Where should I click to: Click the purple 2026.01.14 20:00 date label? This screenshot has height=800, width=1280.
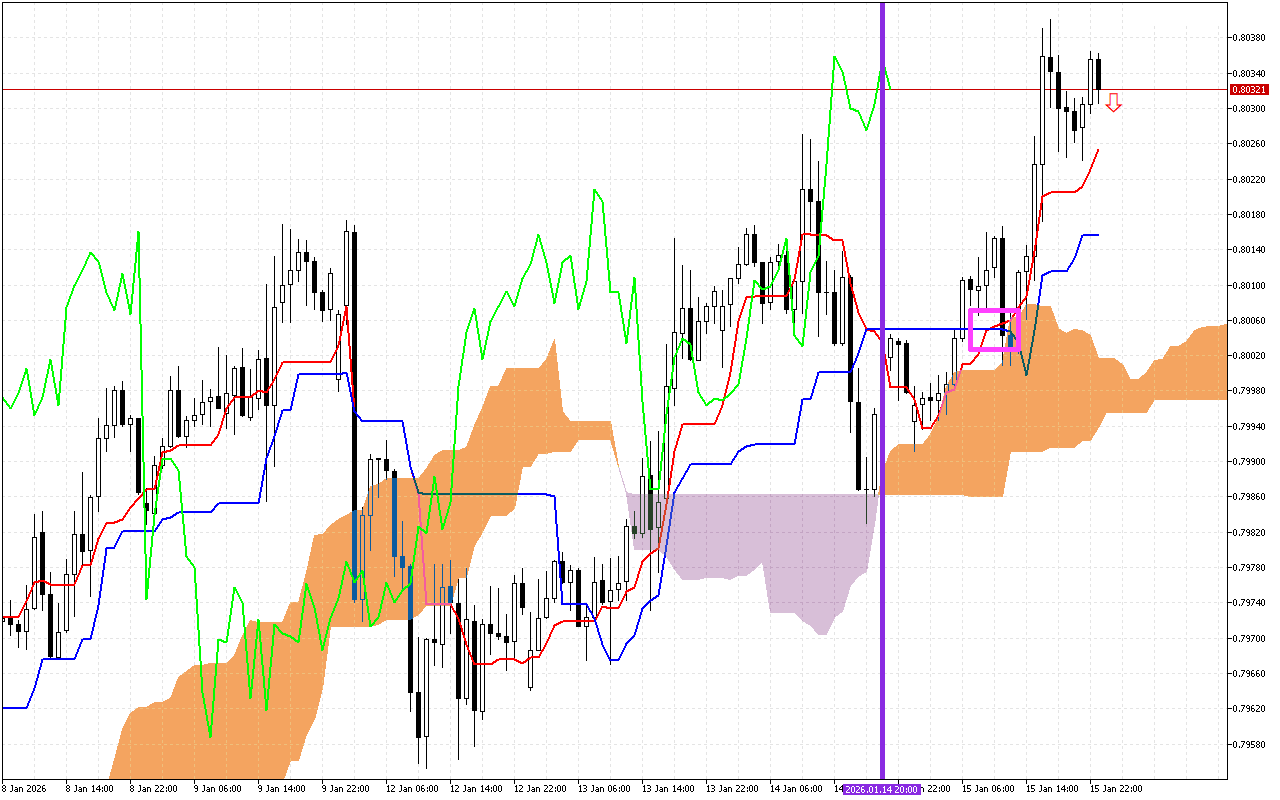(x=881, y=789)
